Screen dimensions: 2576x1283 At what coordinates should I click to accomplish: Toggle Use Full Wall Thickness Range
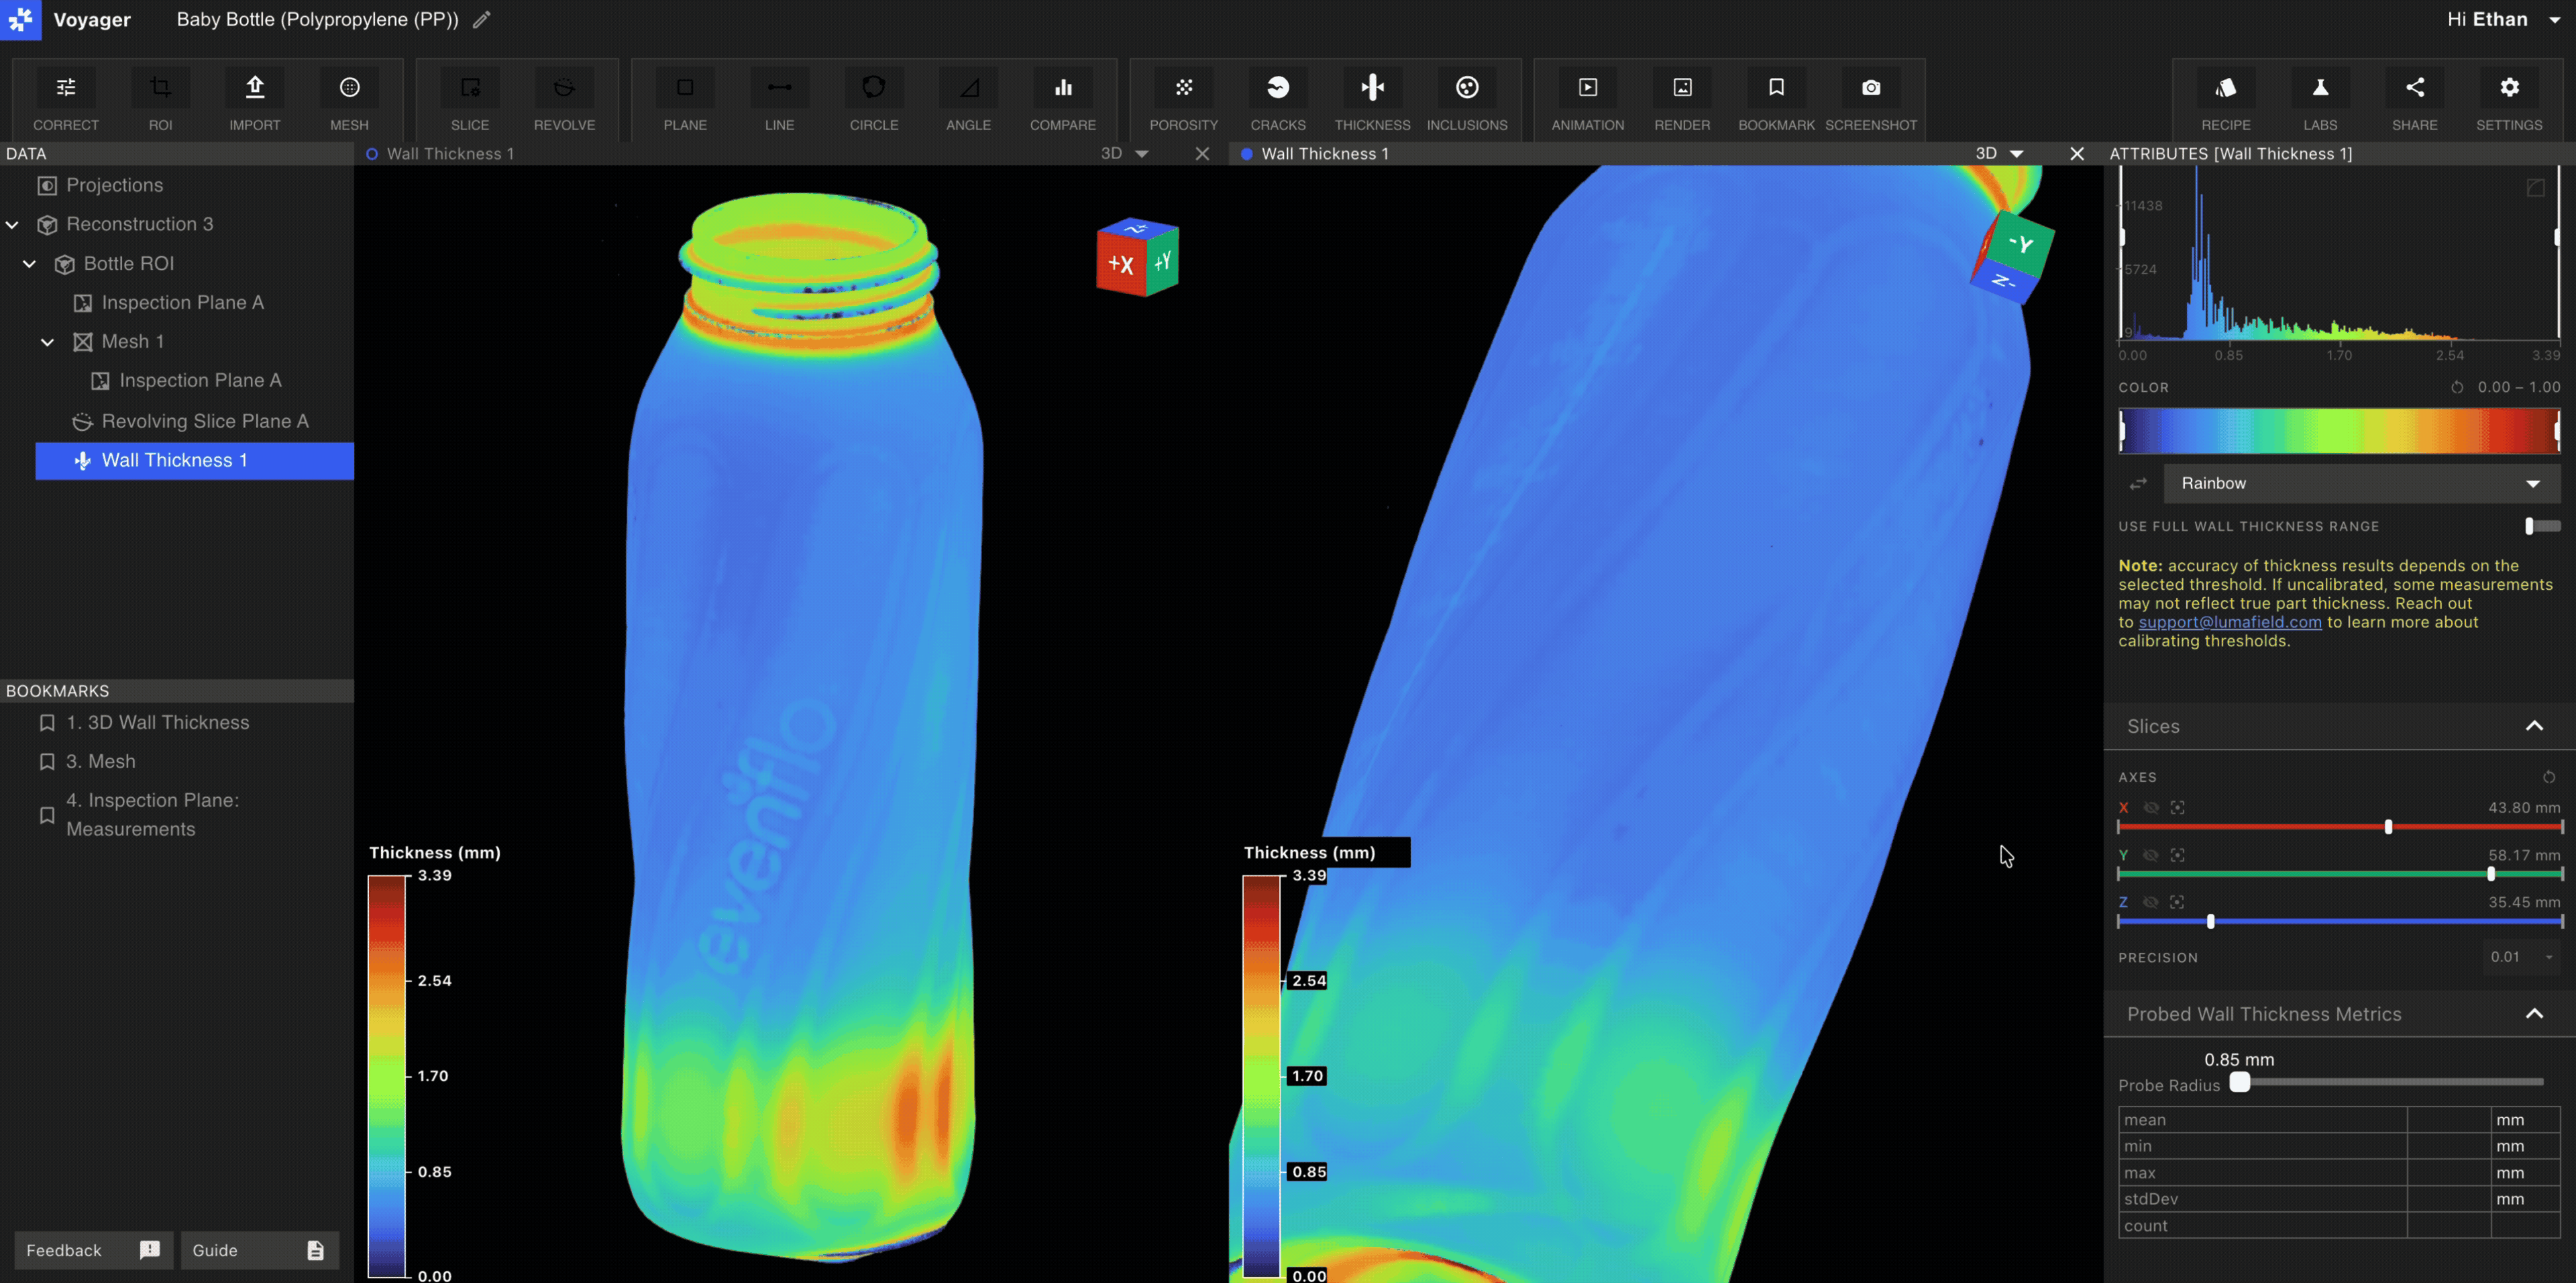(x=2540, y=526)
